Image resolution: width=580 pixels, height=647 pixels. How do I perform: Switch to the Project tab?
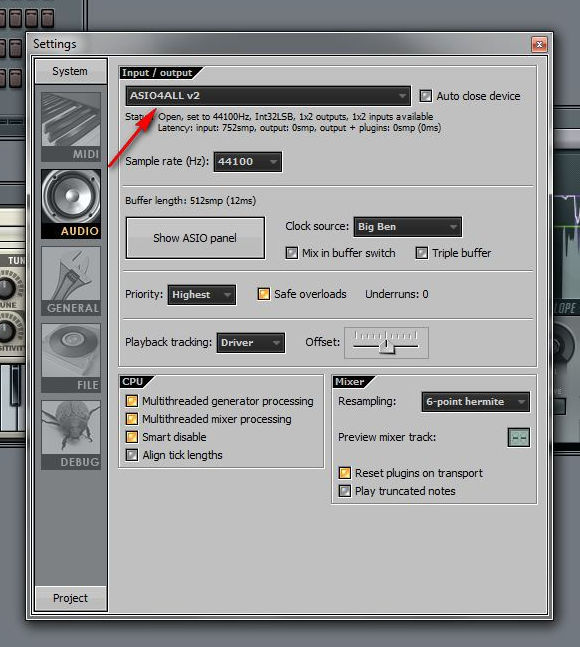[x=71, y=598]
